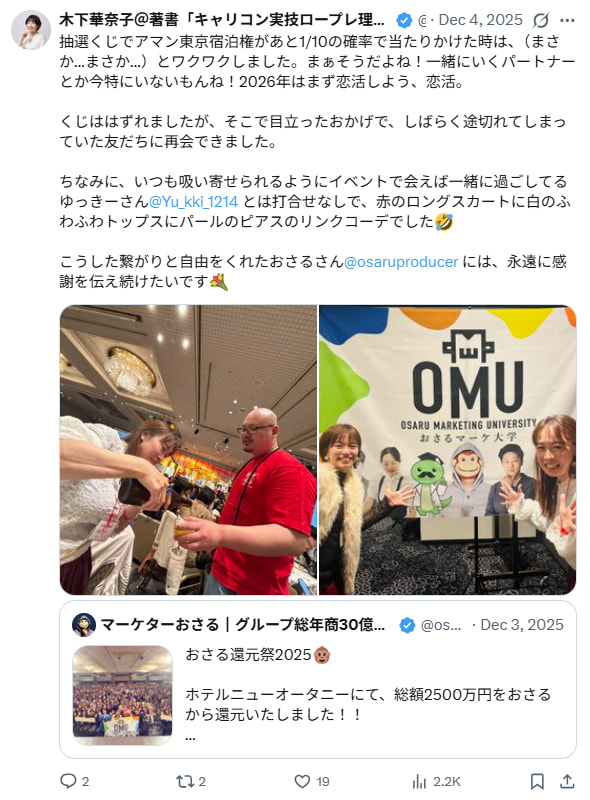Open the @osaruproducer mention link

401,262
